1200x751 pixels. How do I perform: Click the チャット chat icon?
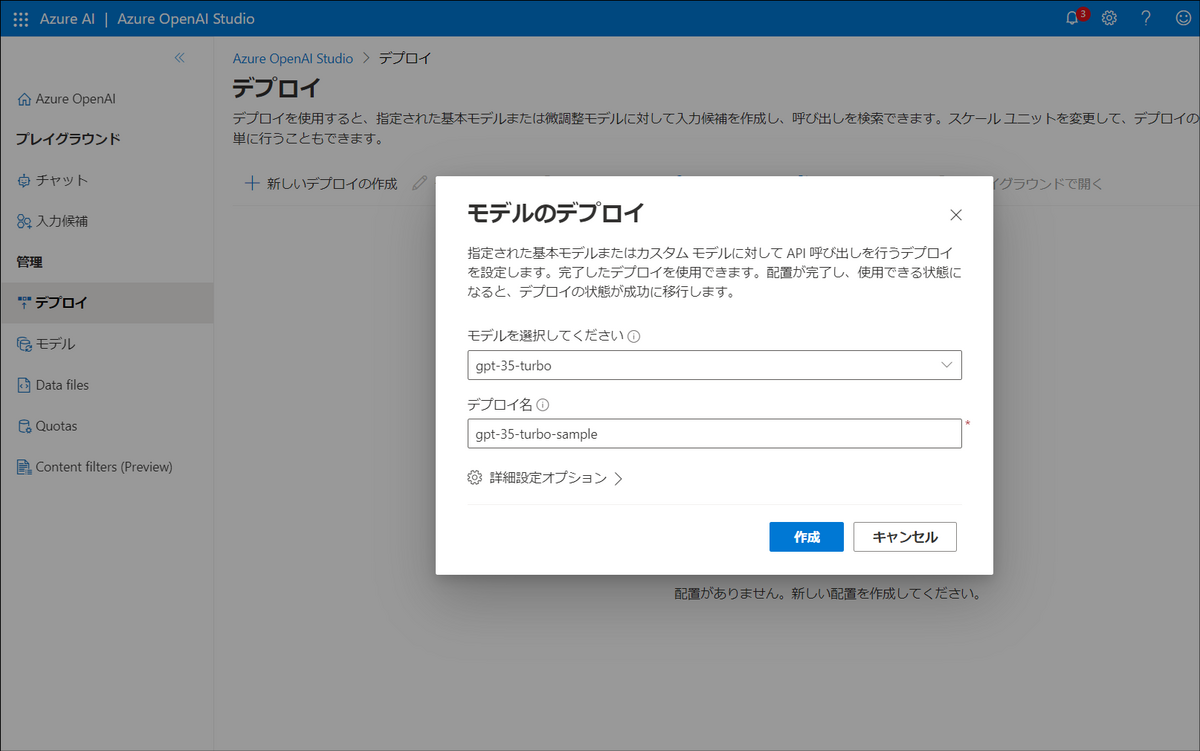tap(24, 180)
